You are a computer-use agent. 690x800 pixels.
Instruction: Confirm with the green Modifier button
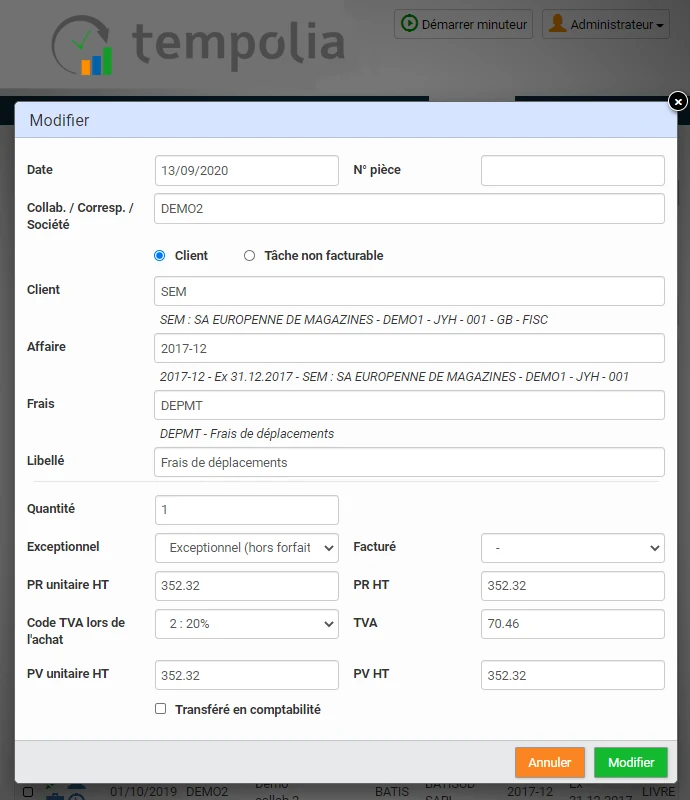[x=631, y=762]
